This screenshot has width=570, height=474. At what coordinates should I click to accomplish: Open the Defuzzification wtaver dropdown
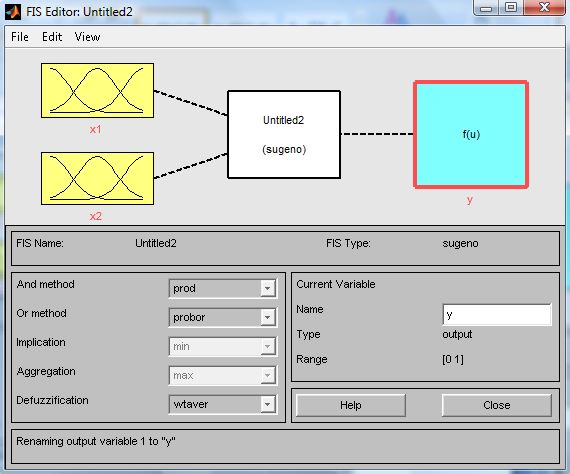(x=222, y=404)
